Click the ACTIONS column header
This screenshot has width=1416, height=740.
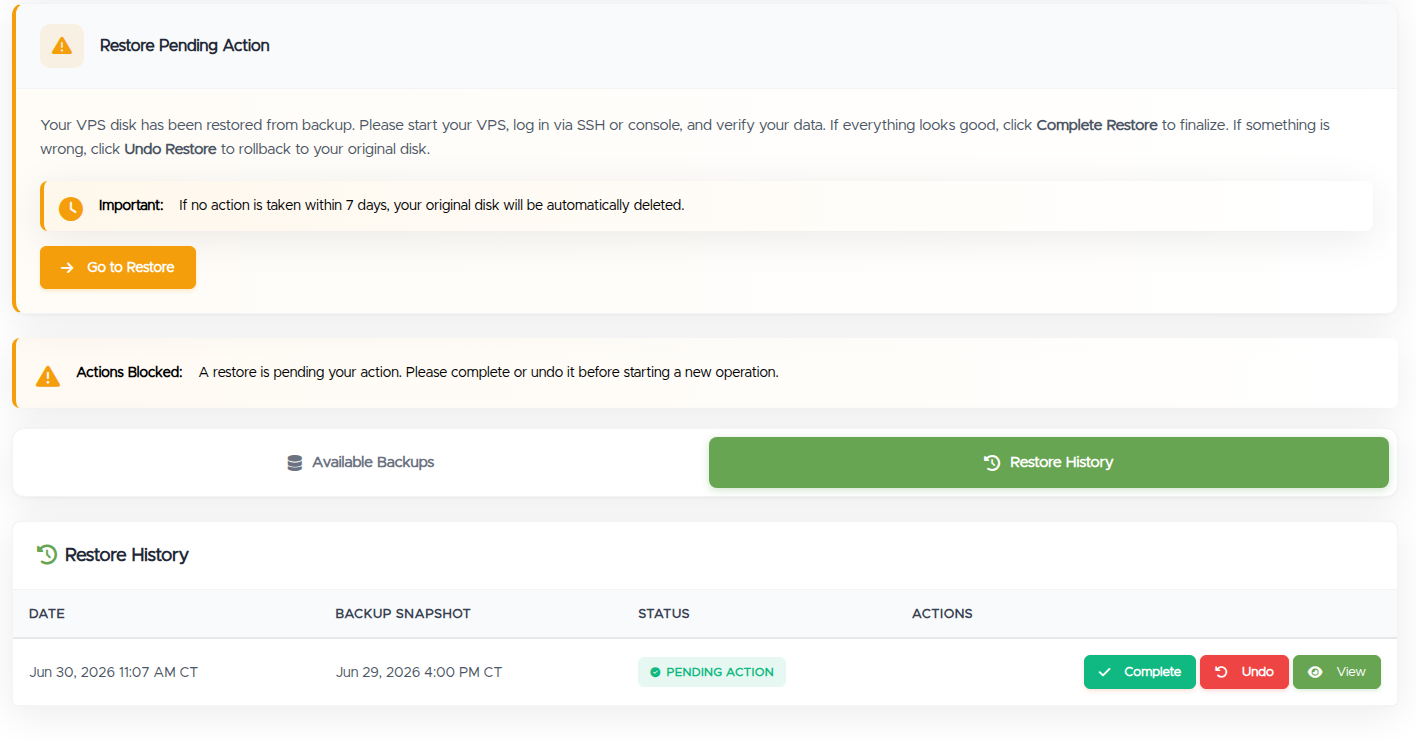[x=942, y=613]
